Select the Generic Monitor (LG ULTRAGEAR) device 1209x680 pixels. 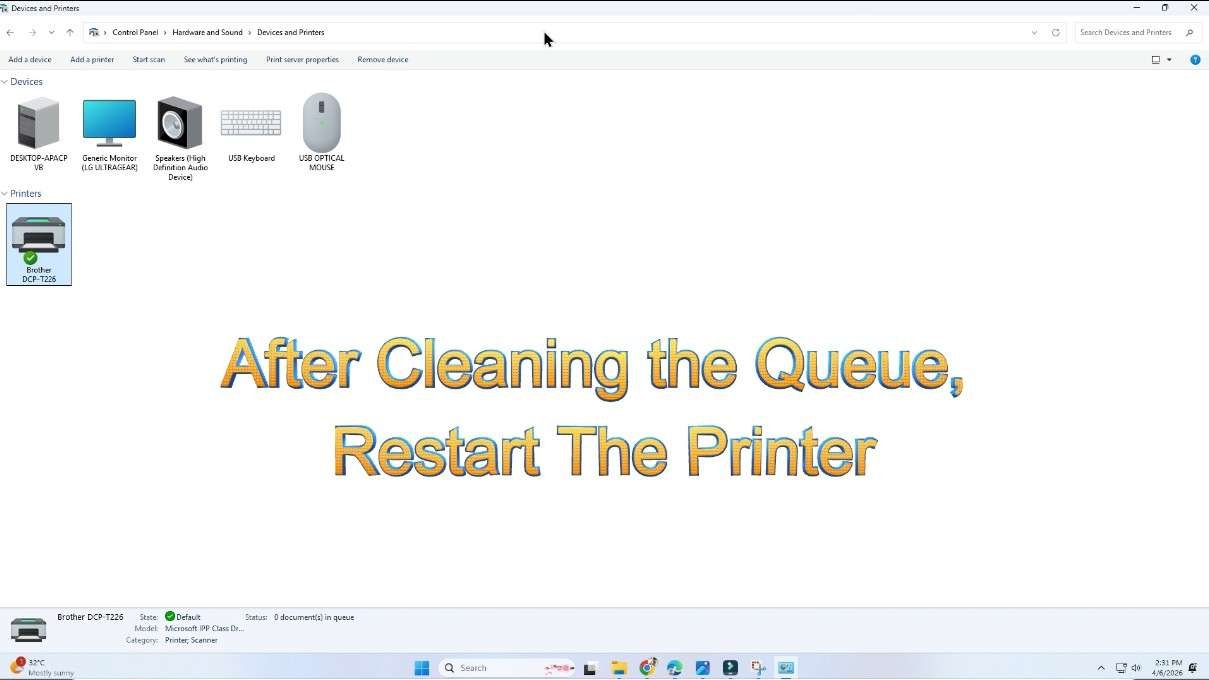(109, 134)
